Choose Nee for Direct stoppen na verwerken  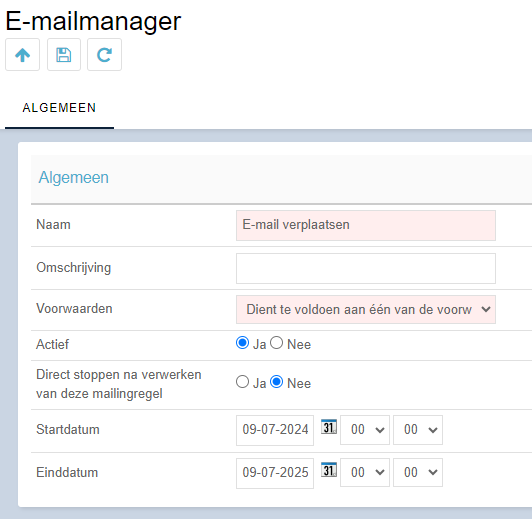[x=277, y=382]
